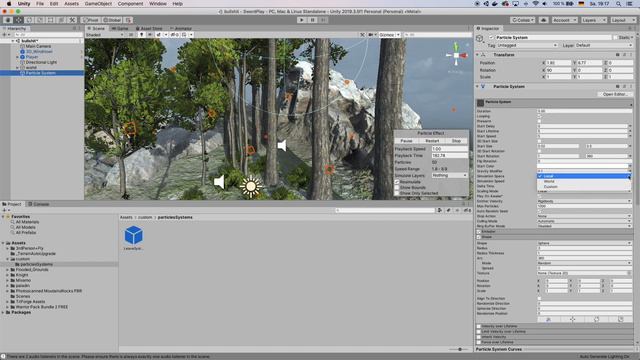This screenshot has height=360, width=640.
Task: Open the Shaded draw mode dropdown
Action: pyautogui.click(x=104, y=35)
